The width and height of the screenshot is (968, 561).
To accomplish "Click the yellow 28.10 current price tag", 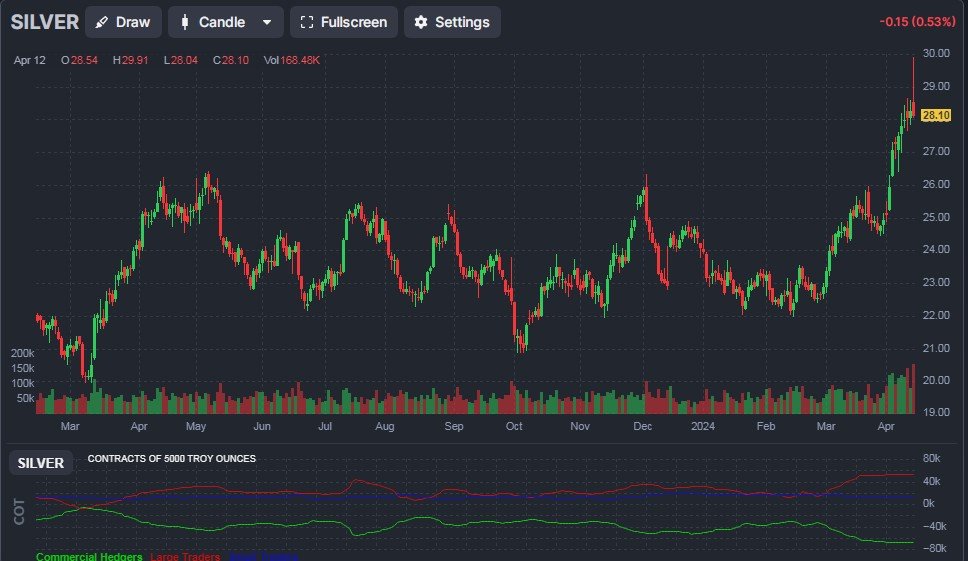I will 935,115.
